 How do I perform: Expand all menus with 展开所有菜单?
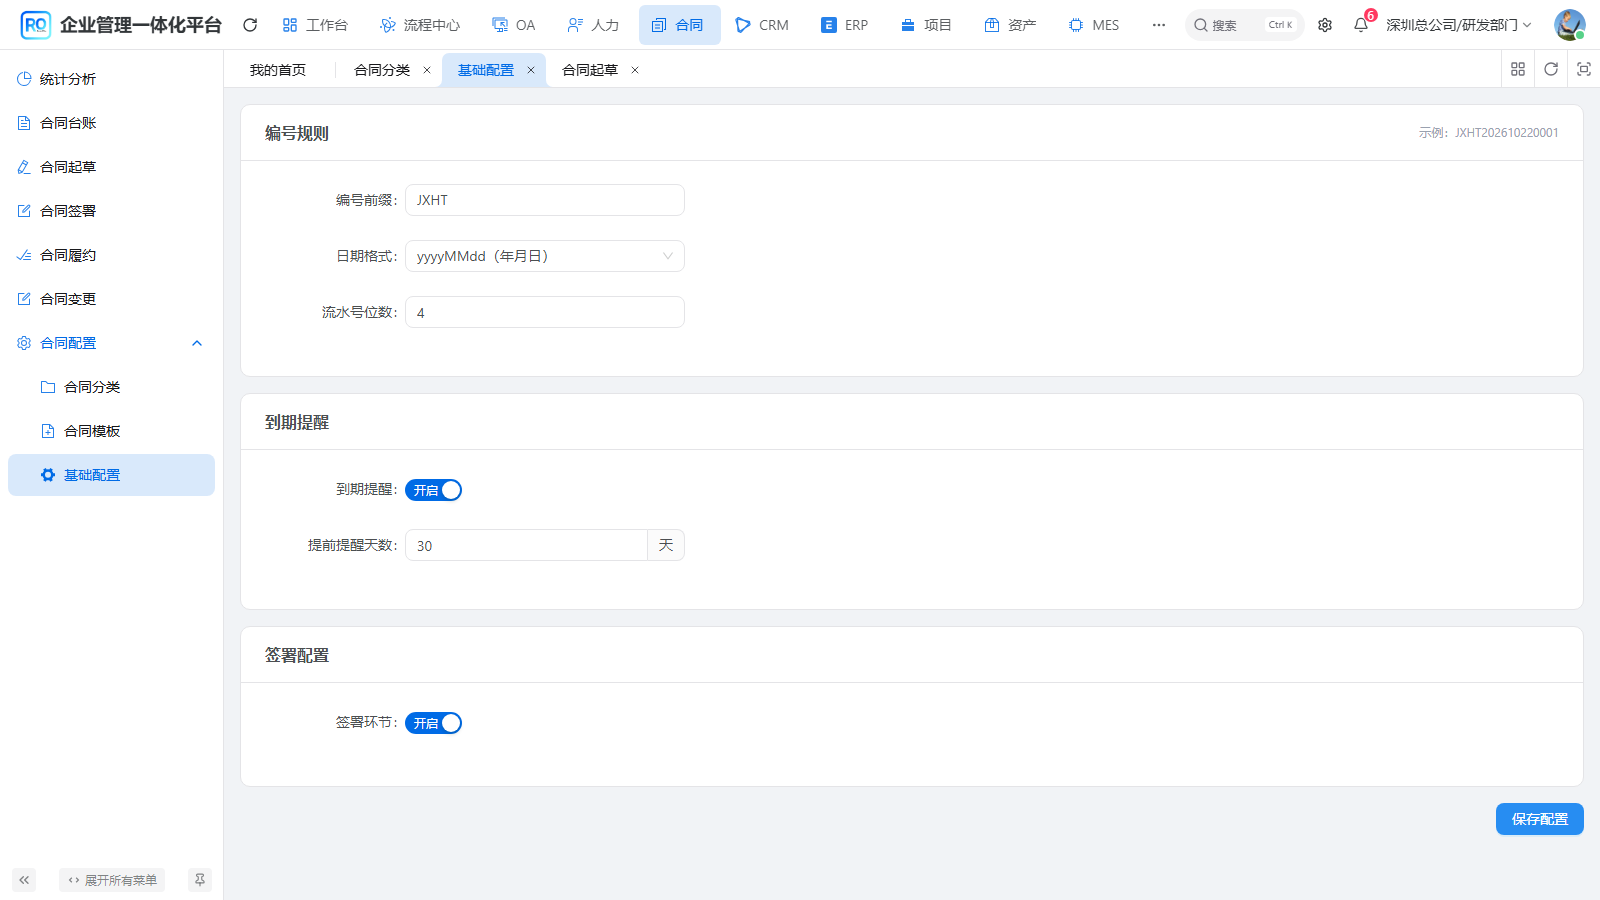click(112, 880)
